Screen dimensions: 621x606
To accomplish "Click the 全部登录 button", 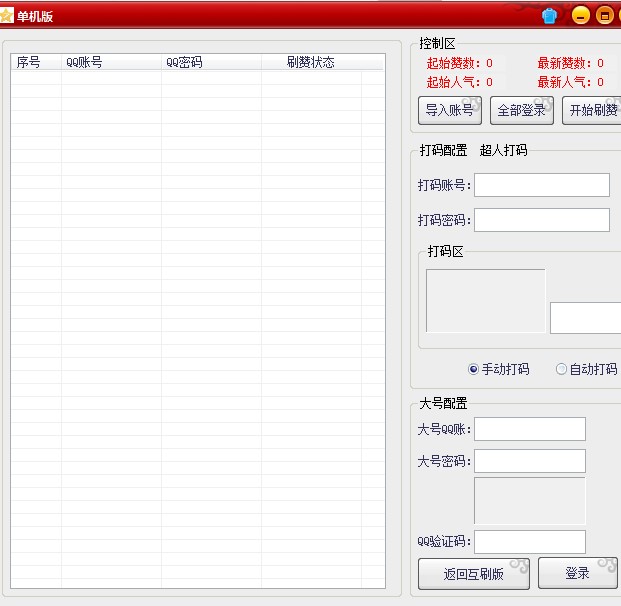I will click(x=522, y=111).
